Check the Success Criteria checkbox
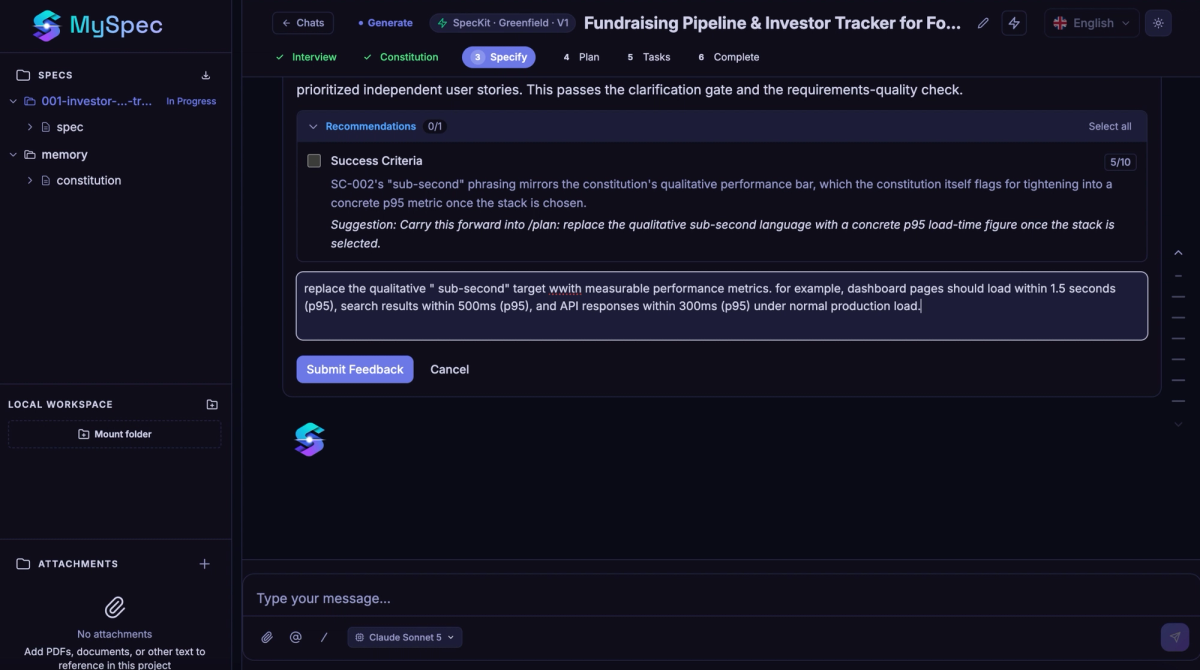The image size is (1200, 670). (x=314, y=160)
